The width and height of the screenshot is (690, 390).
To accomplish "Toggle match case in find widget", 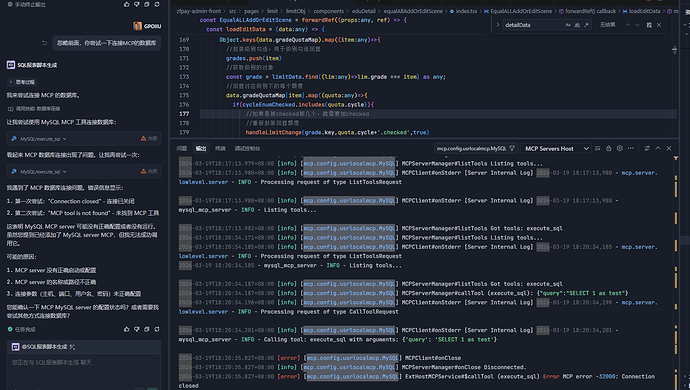I will [x=568, y=25].
